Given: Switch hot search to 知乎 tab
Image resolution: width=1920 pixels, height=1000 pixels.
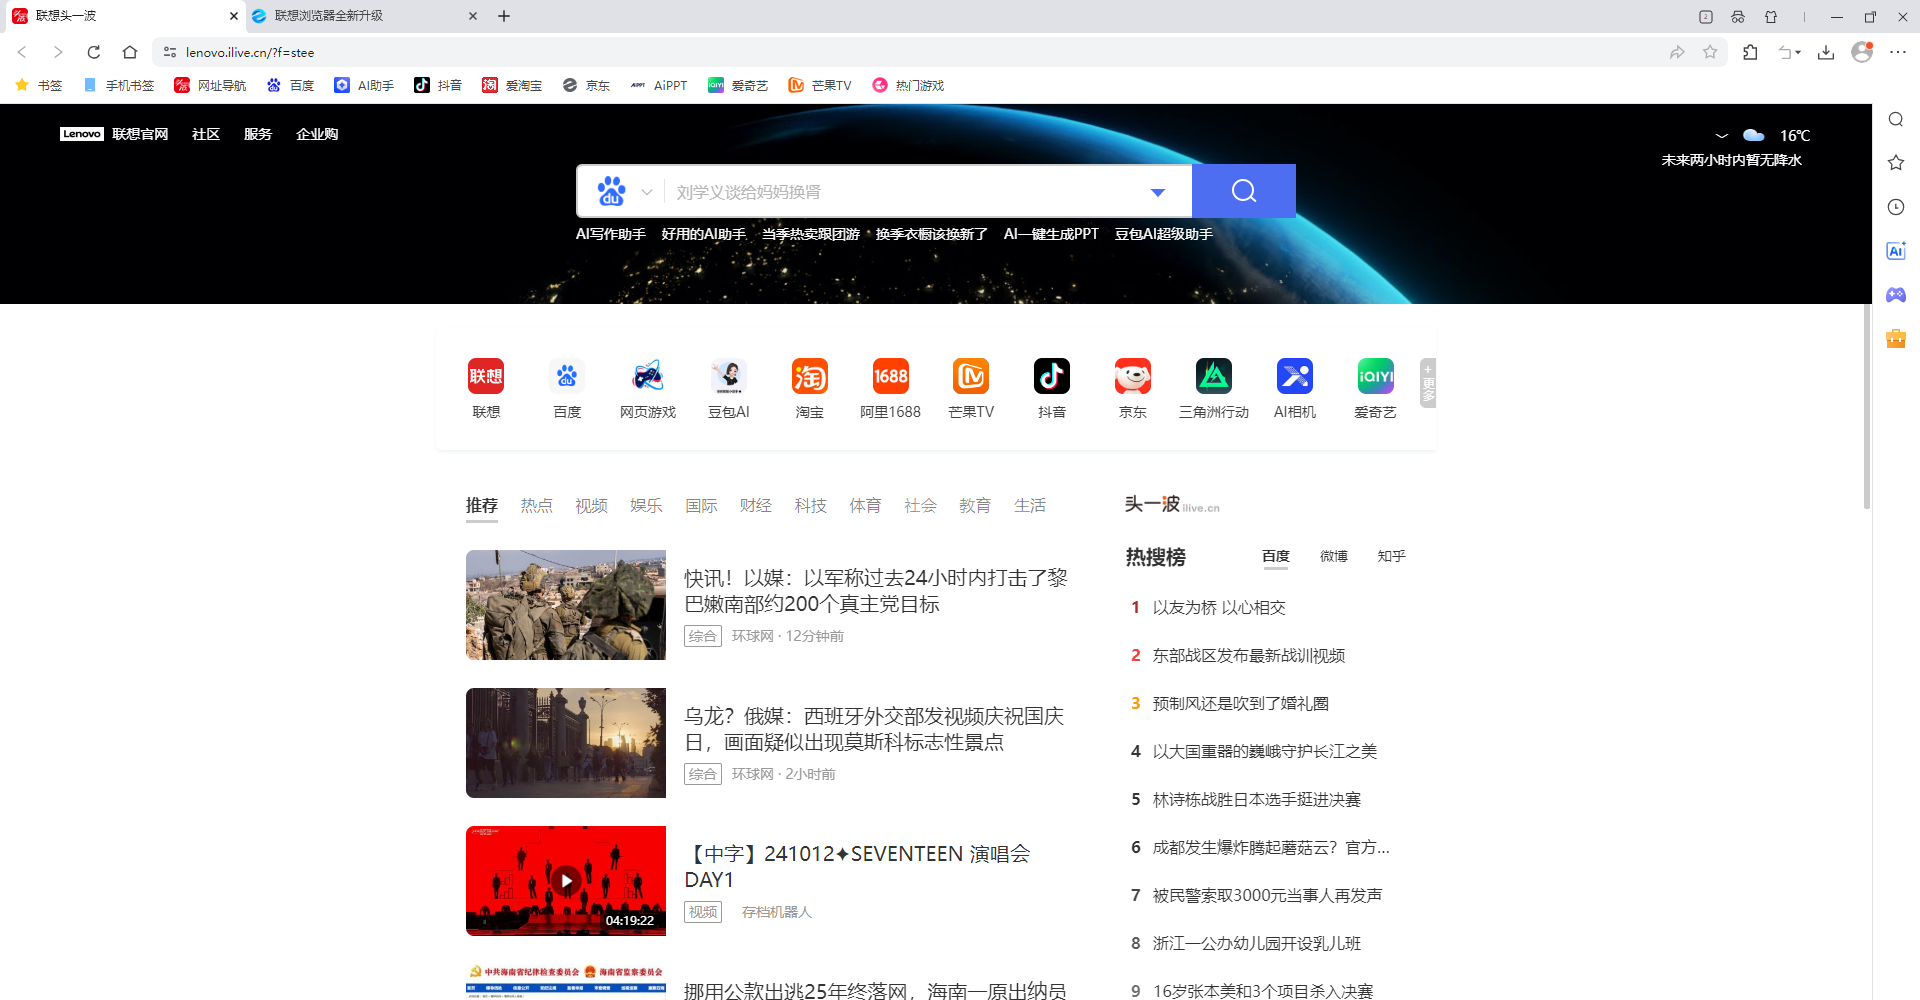Looking at the screenshot, I should (x=1392, y=556).
